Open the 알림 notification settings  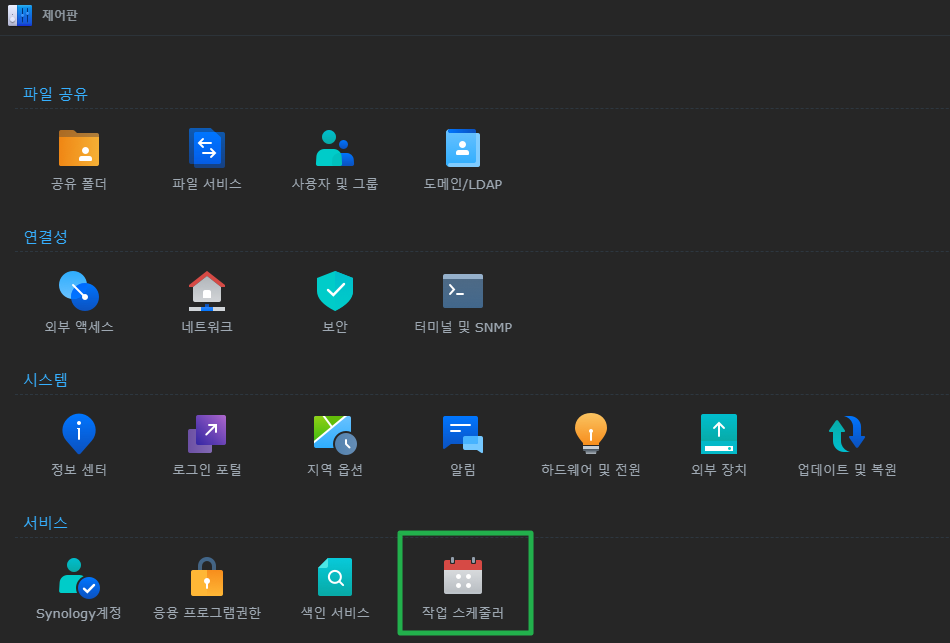pyautogui.click(x=463, y=434)
